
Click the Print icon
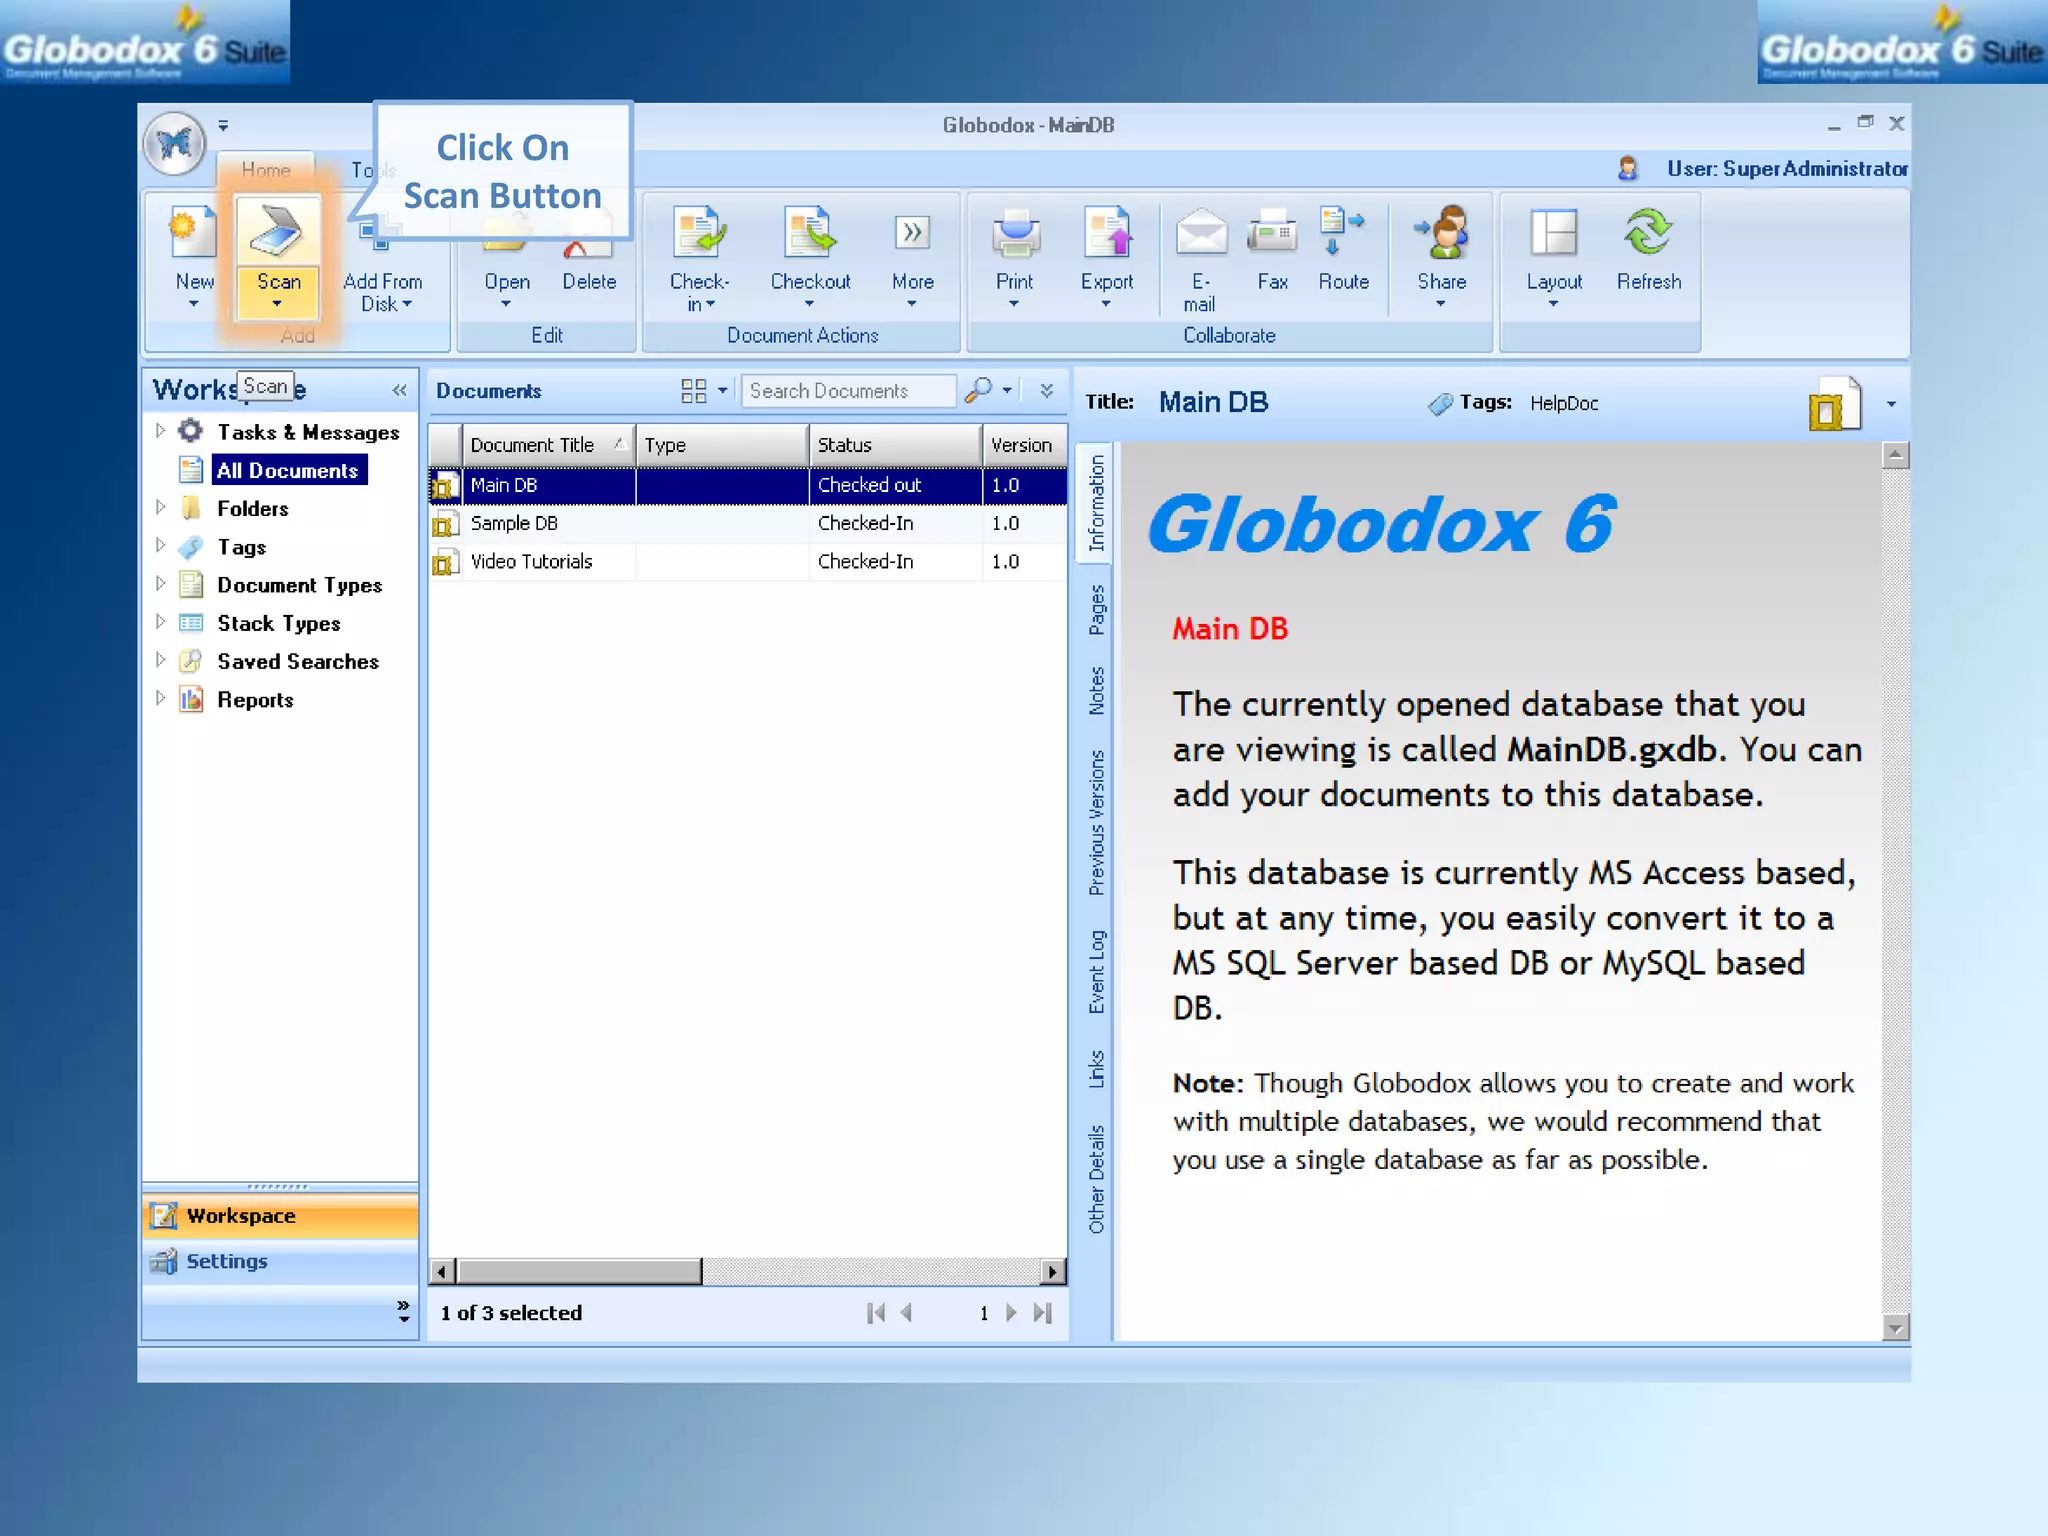(1015, 234)
